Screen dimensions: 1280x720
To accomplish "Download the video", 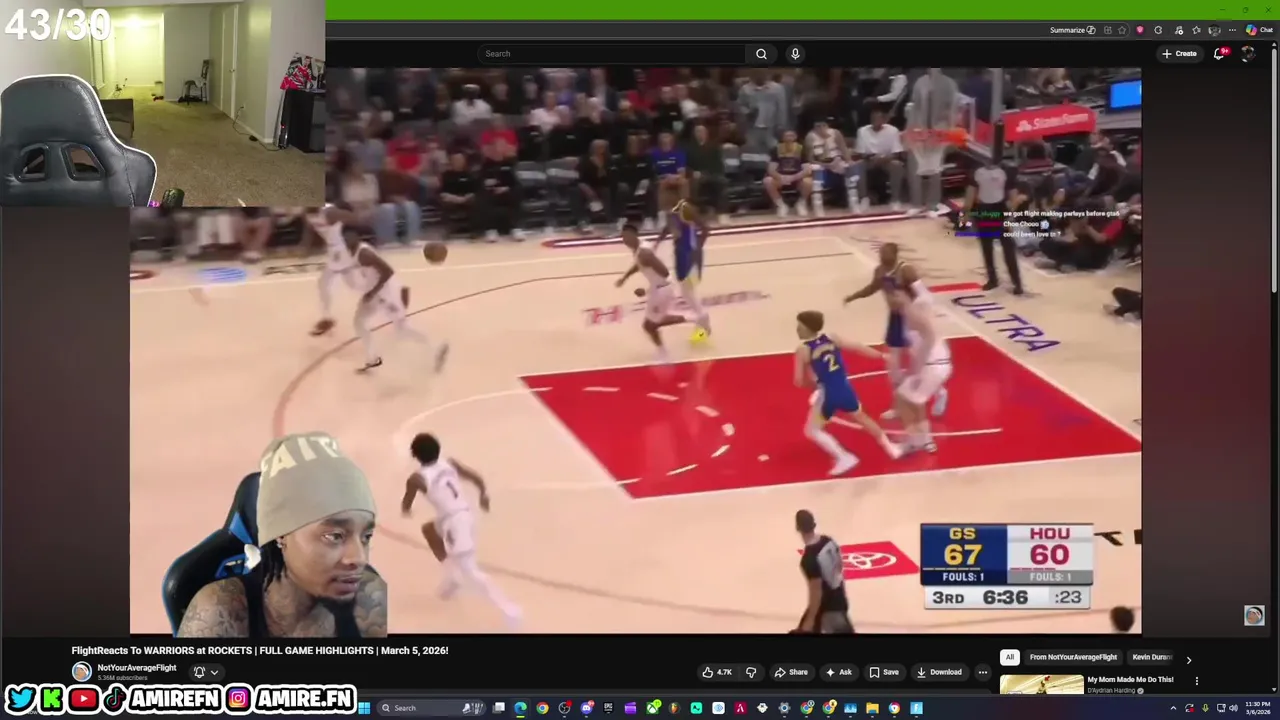I will 940,672.
